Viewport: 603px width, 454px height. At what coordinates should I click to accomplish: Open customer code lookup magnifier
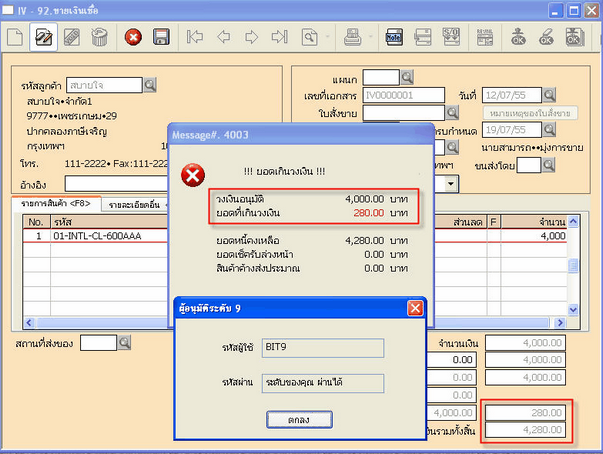(x=150, y=86)
